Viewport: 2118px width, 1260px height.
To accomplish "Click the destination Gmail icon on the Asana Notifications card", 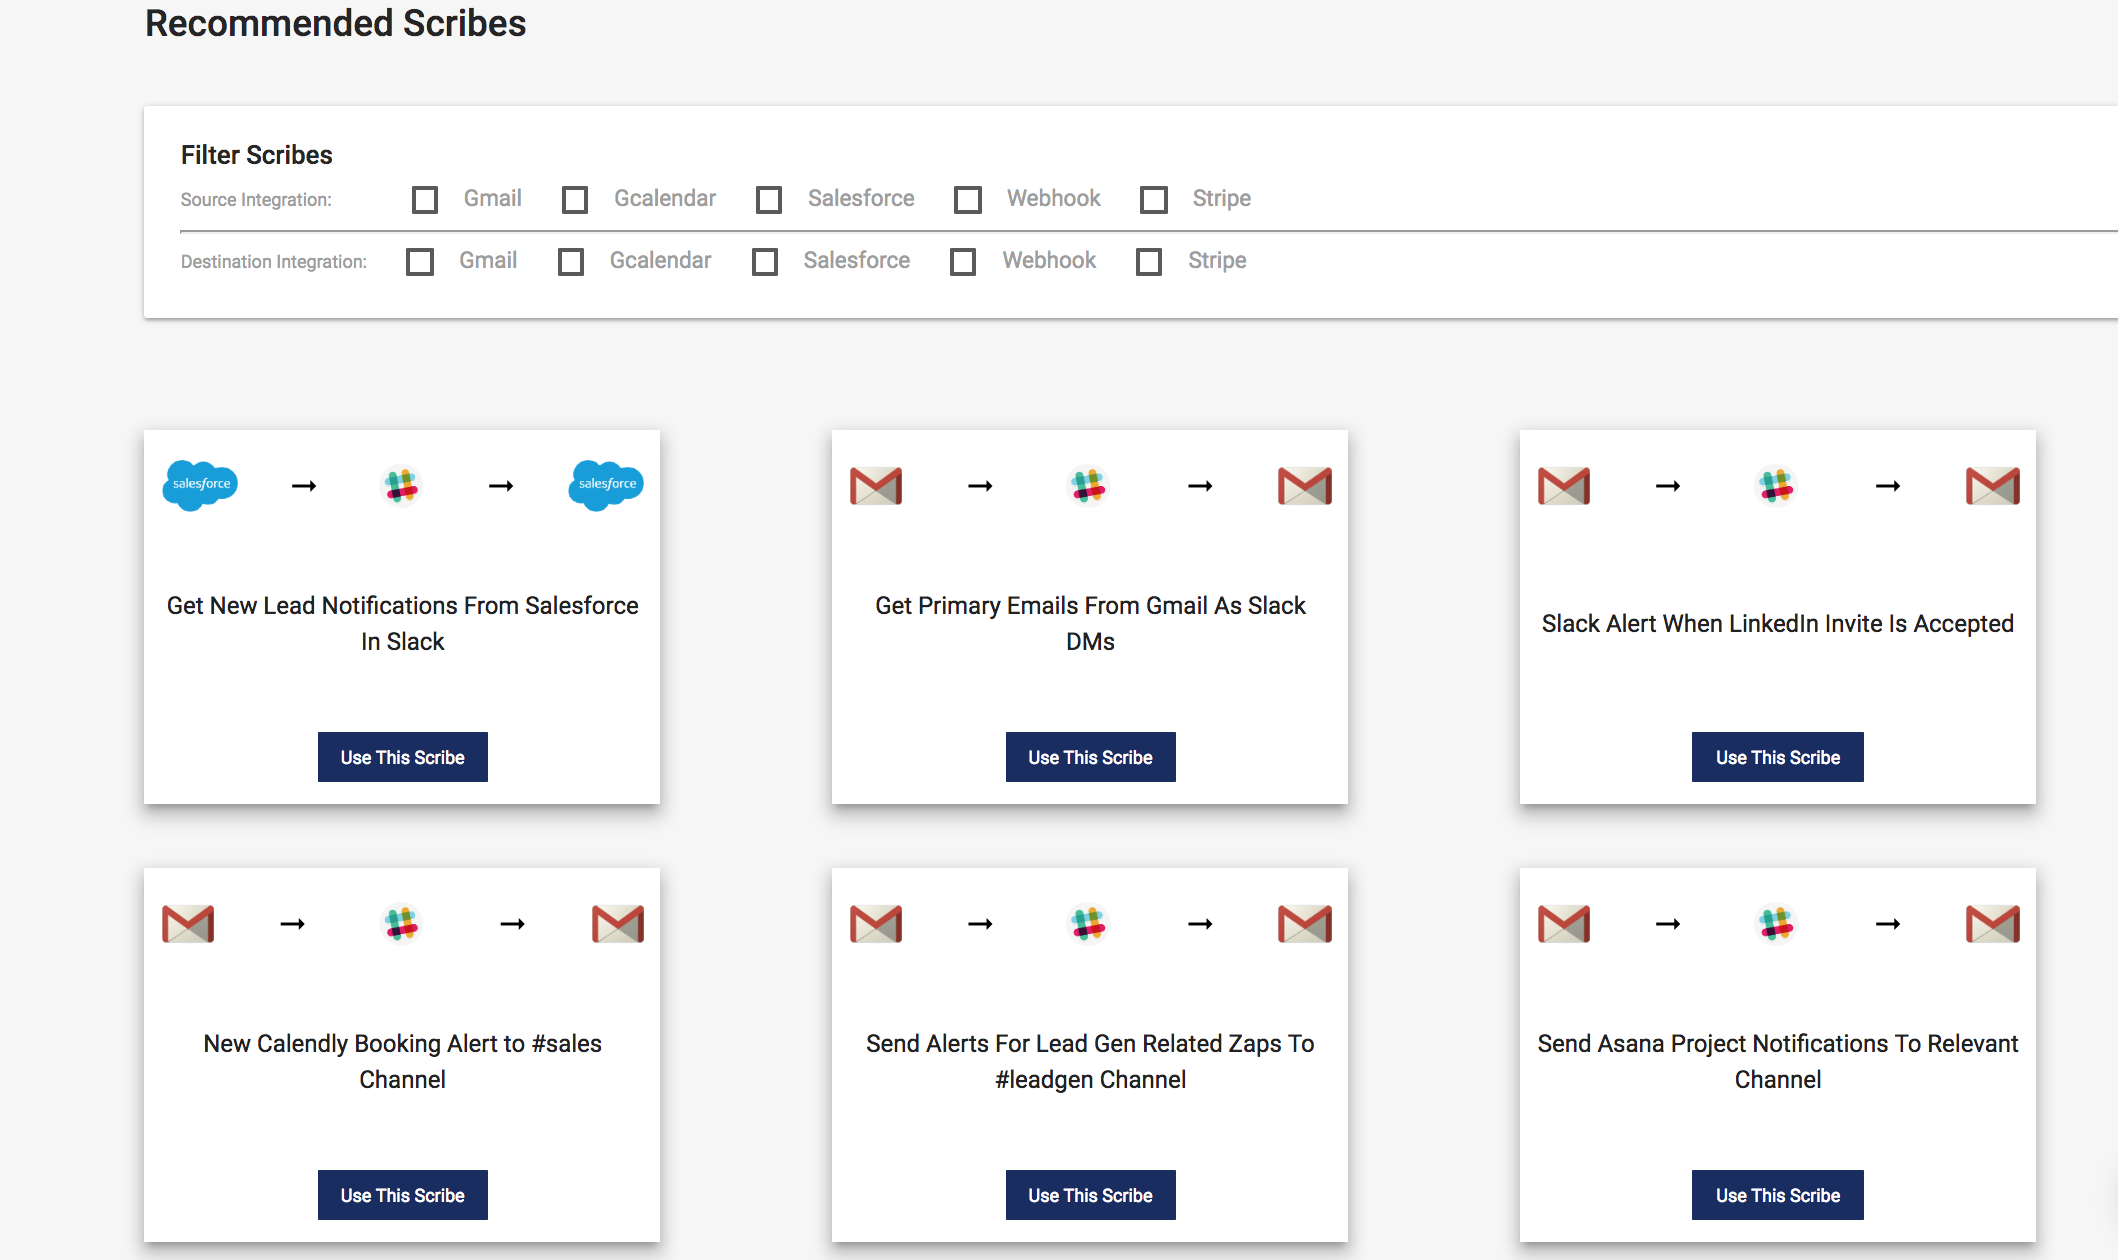I will (1993, 924).
